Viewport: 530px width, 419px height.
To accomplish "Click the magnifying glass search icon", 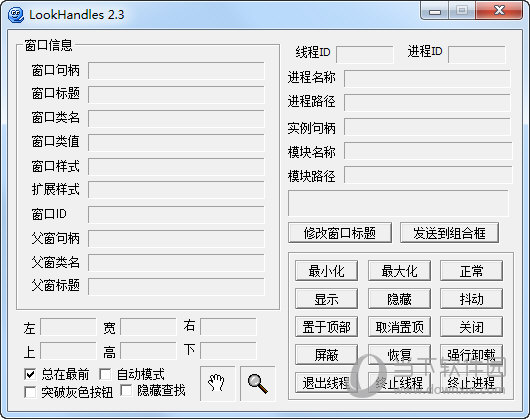I will [258, 384].
